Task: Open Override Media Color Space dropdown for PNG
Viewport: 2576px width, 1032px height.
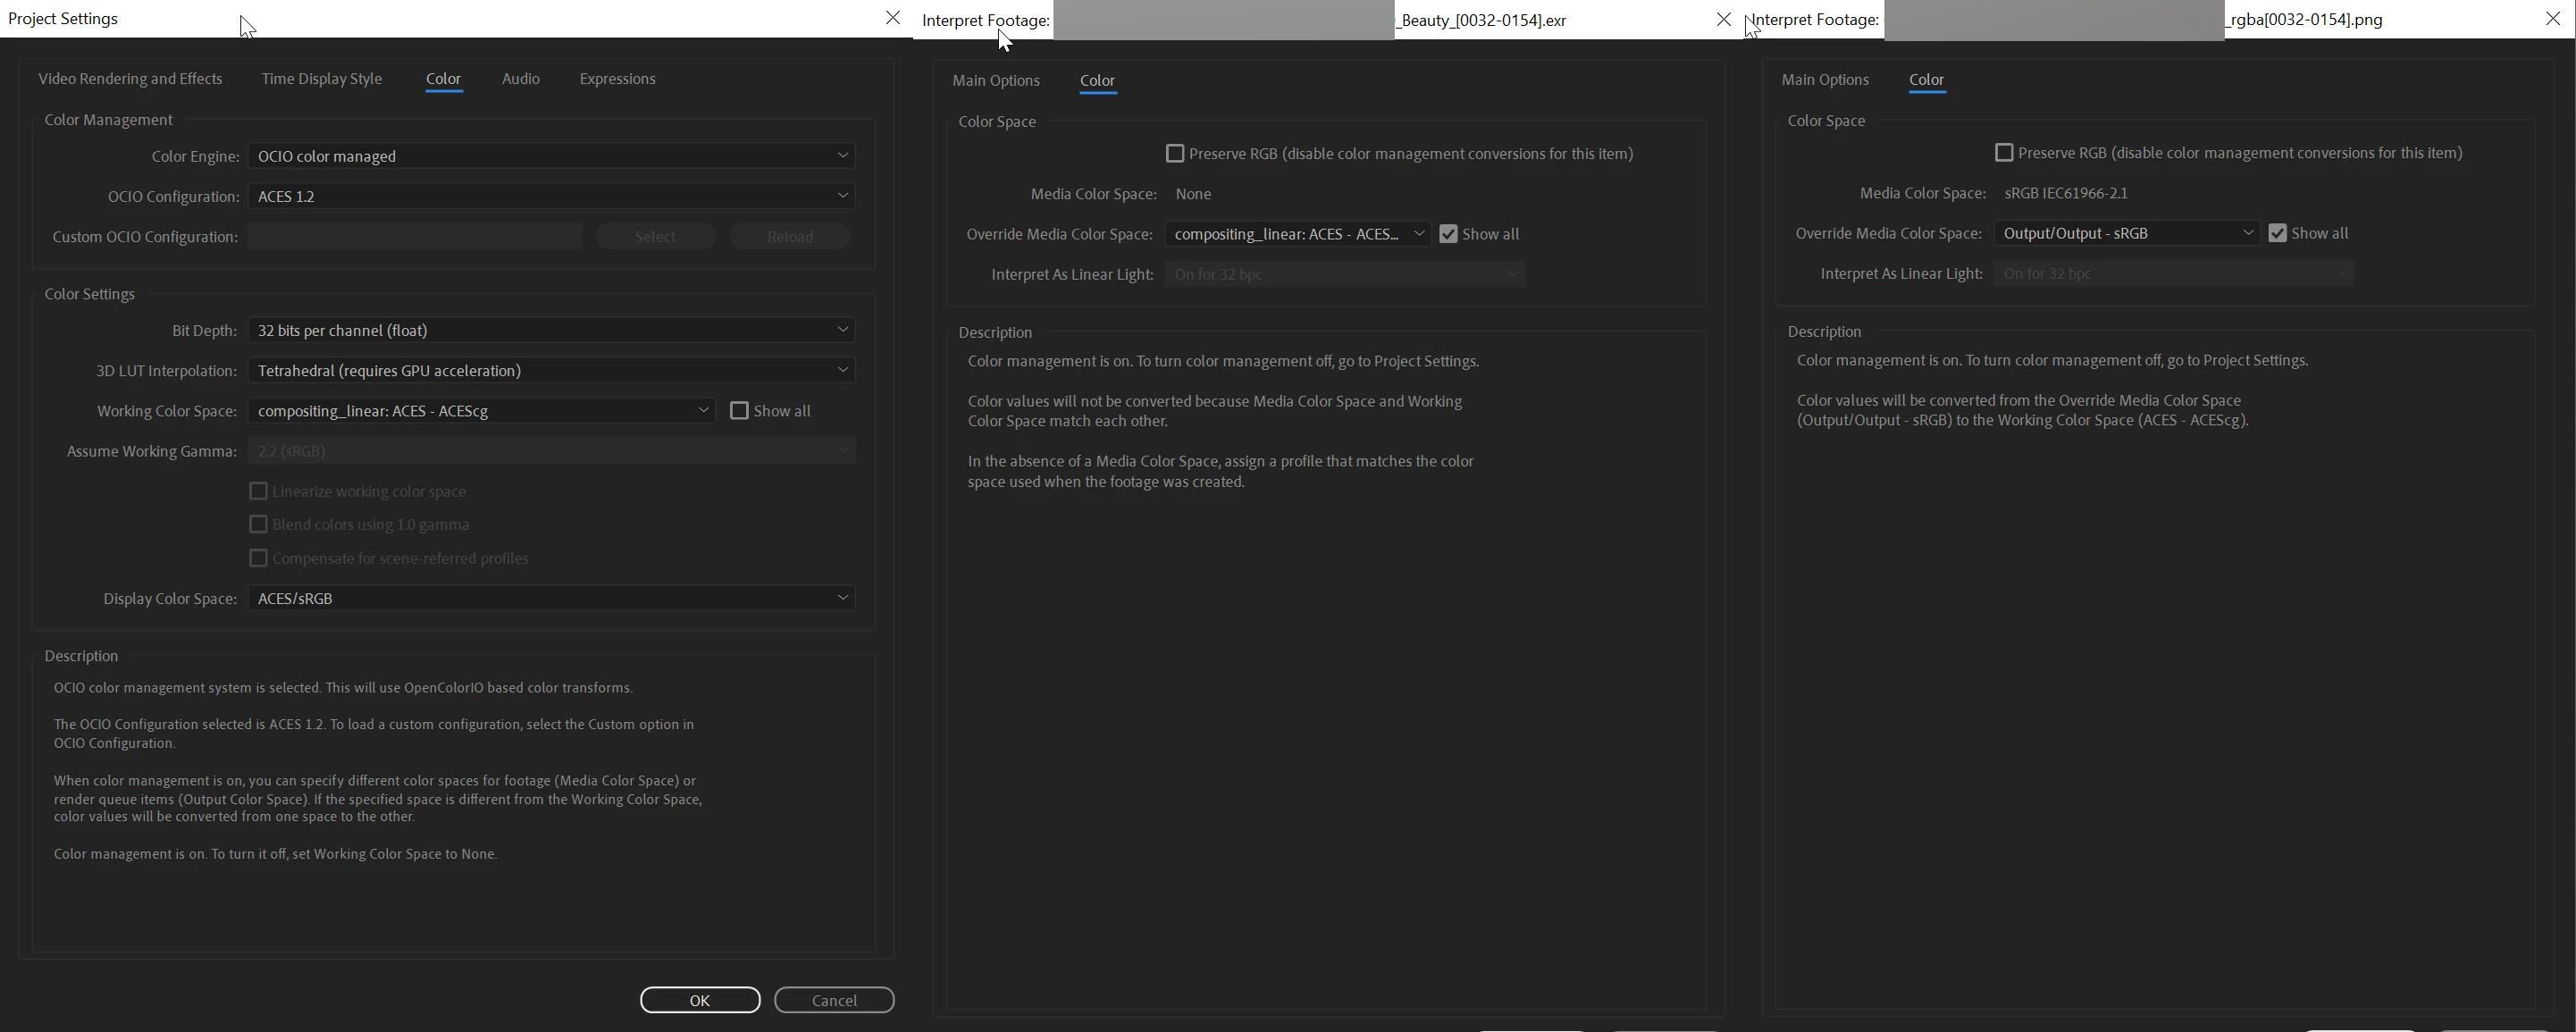Action: pyautogui.click(x=2126, y=233)
